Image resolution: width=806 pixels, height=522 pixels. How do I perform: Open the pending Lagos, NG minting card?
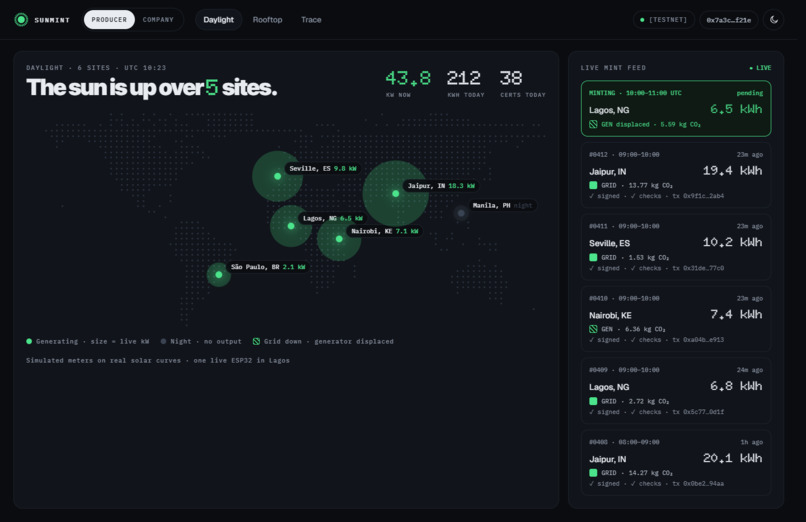[x=676, y=108]
